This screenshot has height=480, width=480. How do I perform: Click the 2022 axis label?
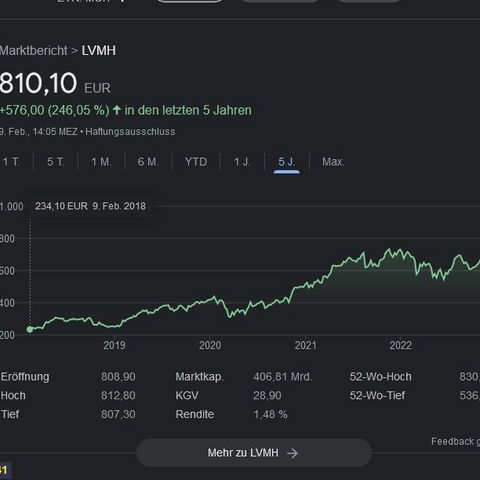pyautogui.click(x=400, y=345)
